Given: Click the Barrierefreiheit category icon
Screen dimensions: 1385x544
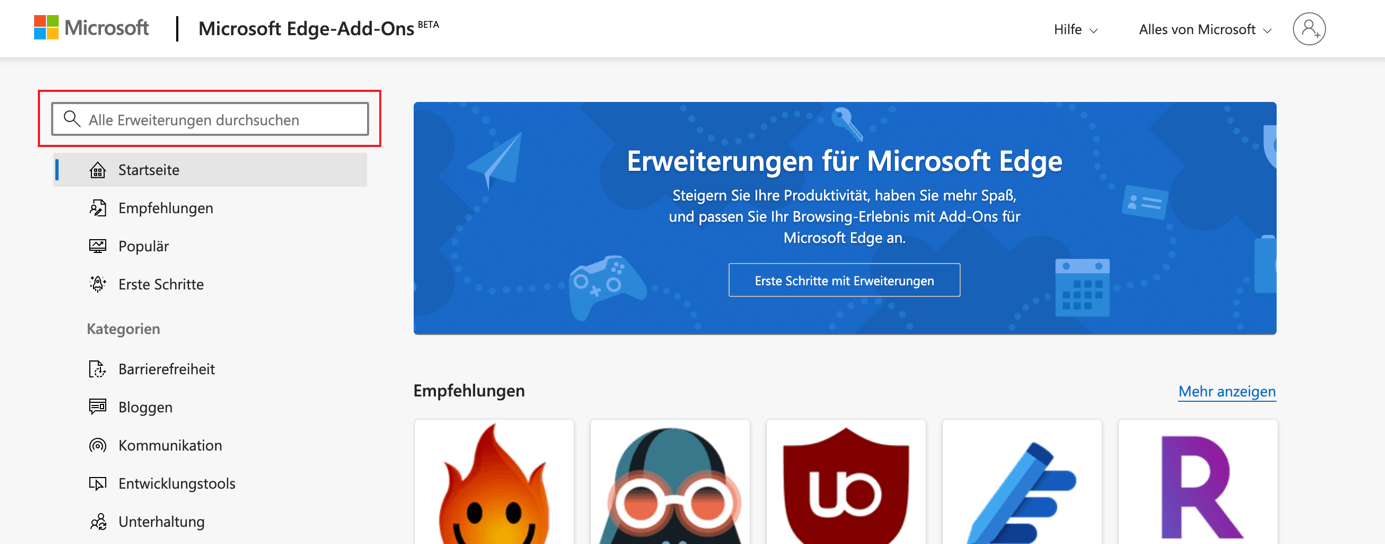Looking at the screenshot, I should 98,369.
